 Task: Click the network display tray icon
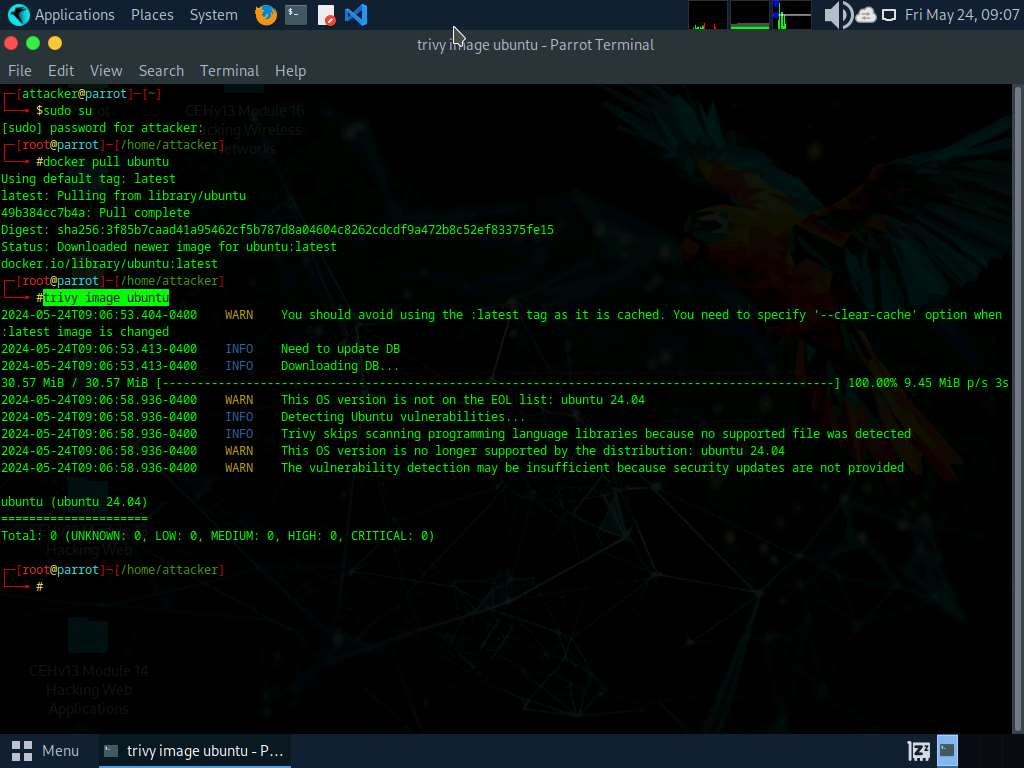pos(889,15)
